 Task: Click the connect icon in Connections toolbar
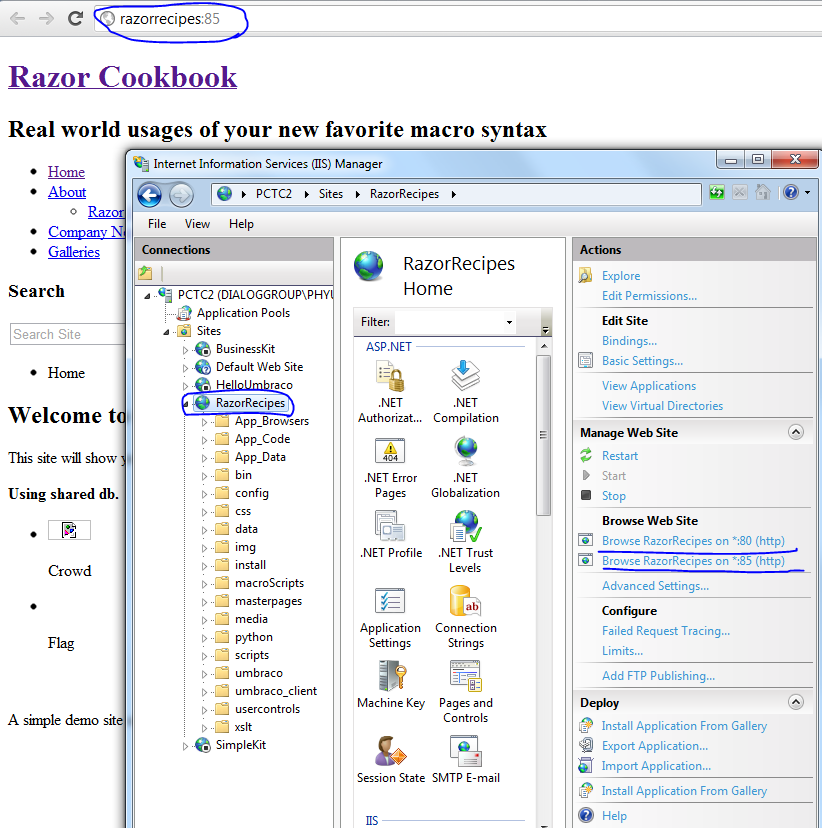click(145, 273)
